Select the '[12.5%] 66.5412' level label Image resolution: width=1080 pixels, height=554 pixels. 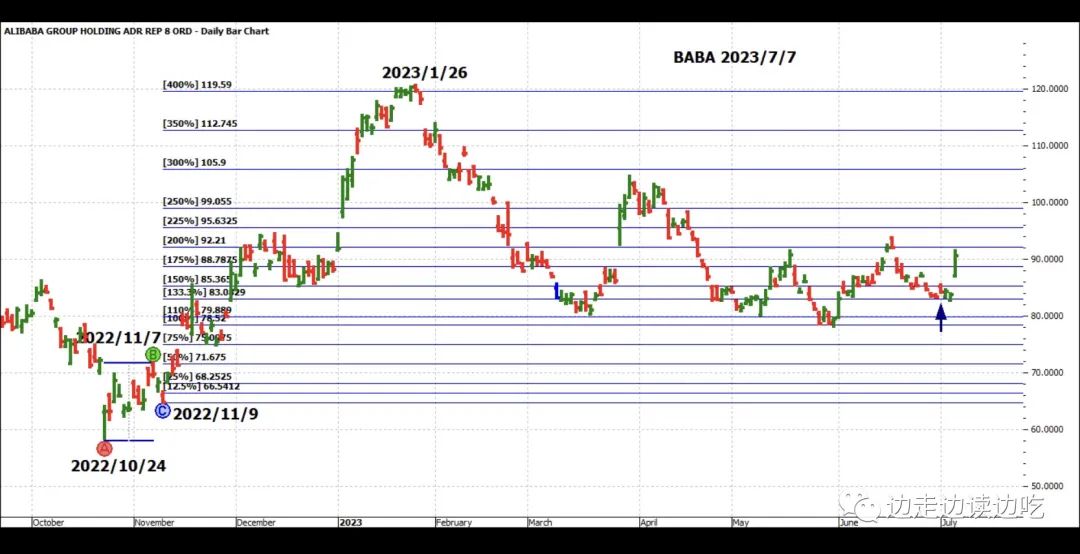click(201, 387)
